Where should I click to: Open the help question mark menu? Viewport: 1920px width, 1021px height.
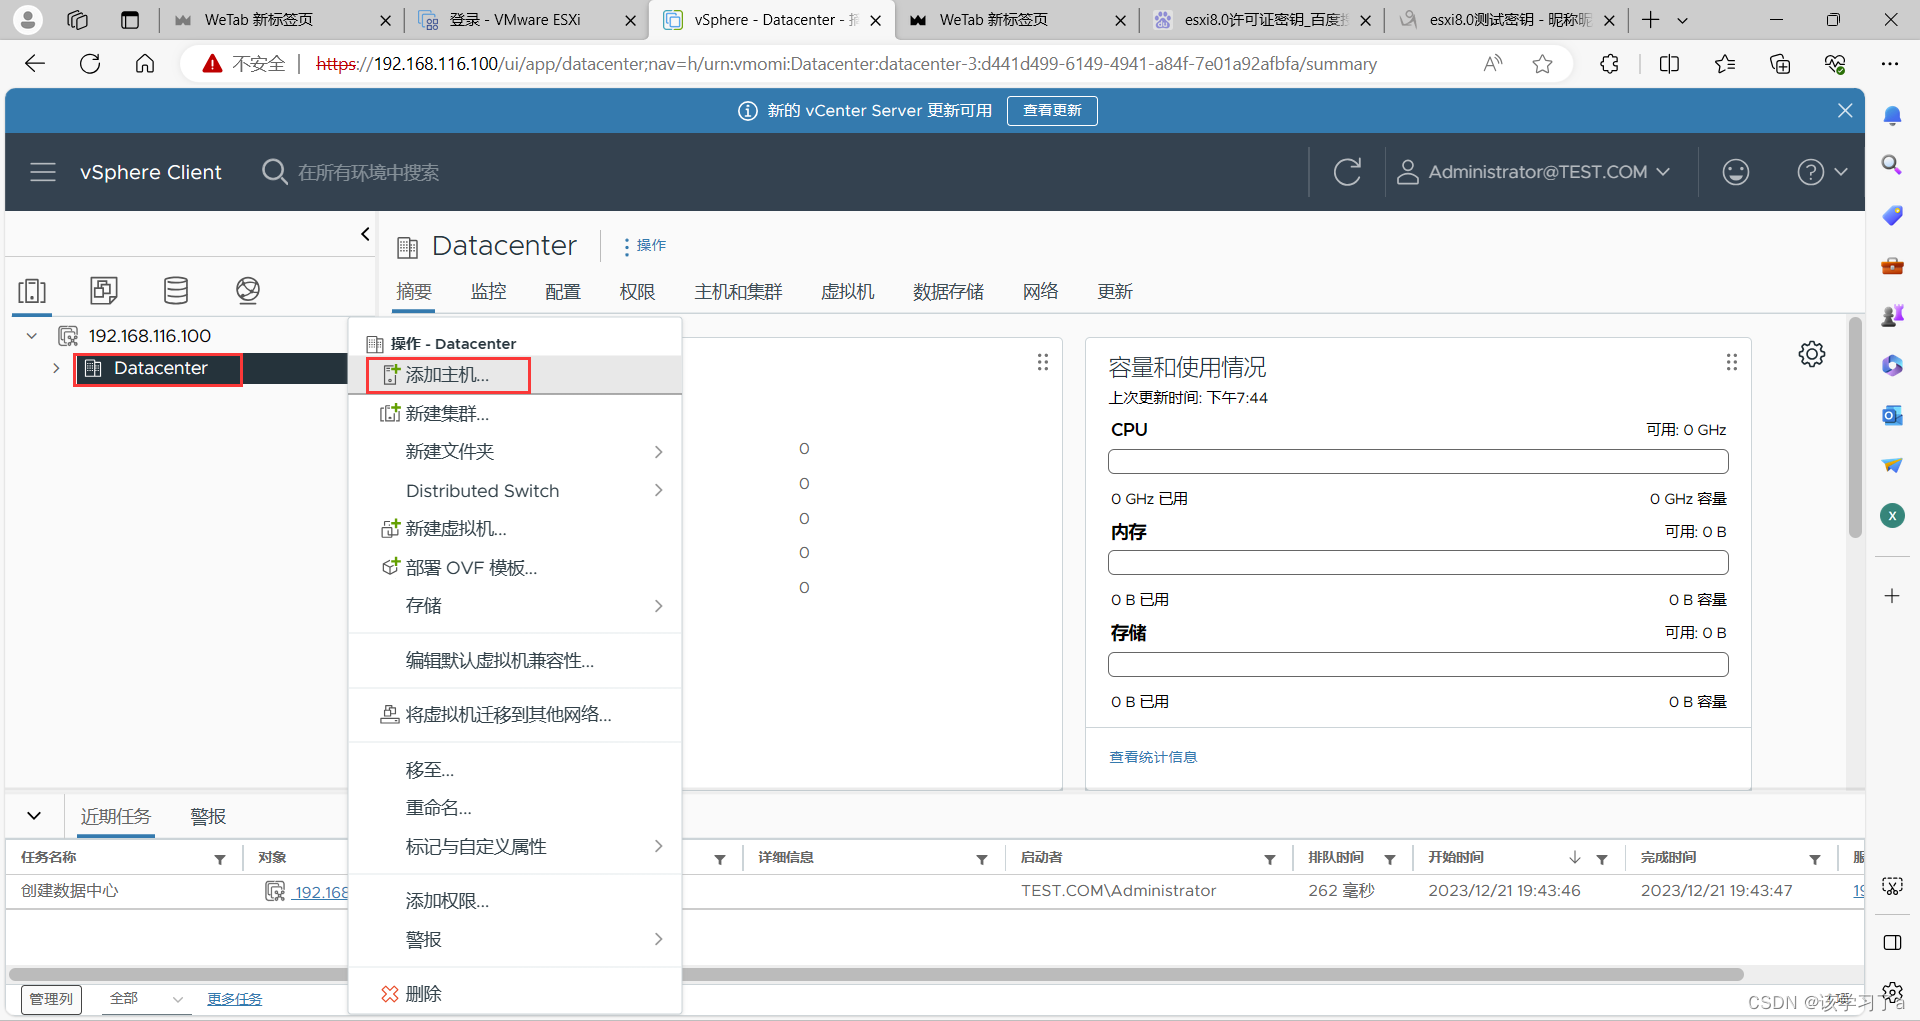pos(1821,172)
